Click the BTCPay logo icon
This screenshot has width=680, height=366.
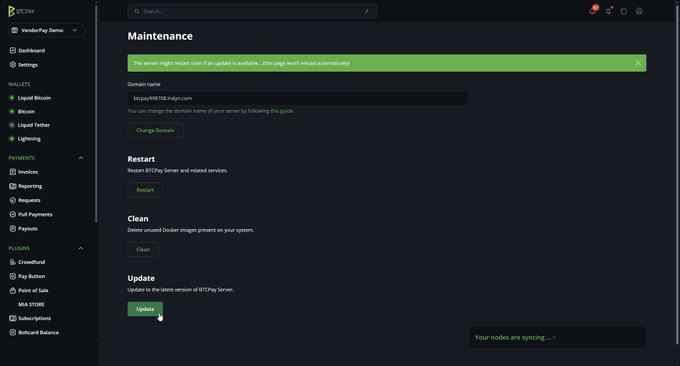click(x=11, y=11)
